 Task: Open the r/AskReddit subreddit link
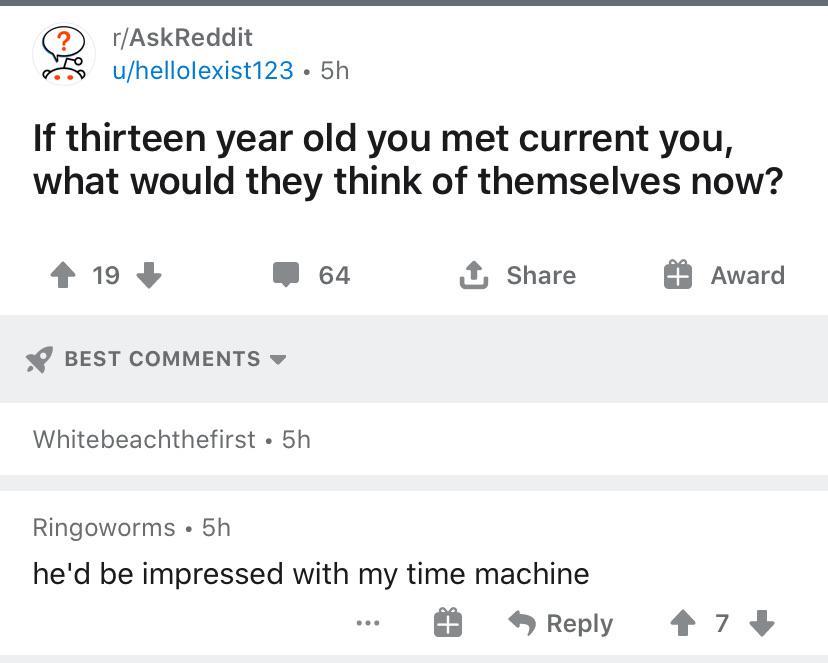click(182, 37)
